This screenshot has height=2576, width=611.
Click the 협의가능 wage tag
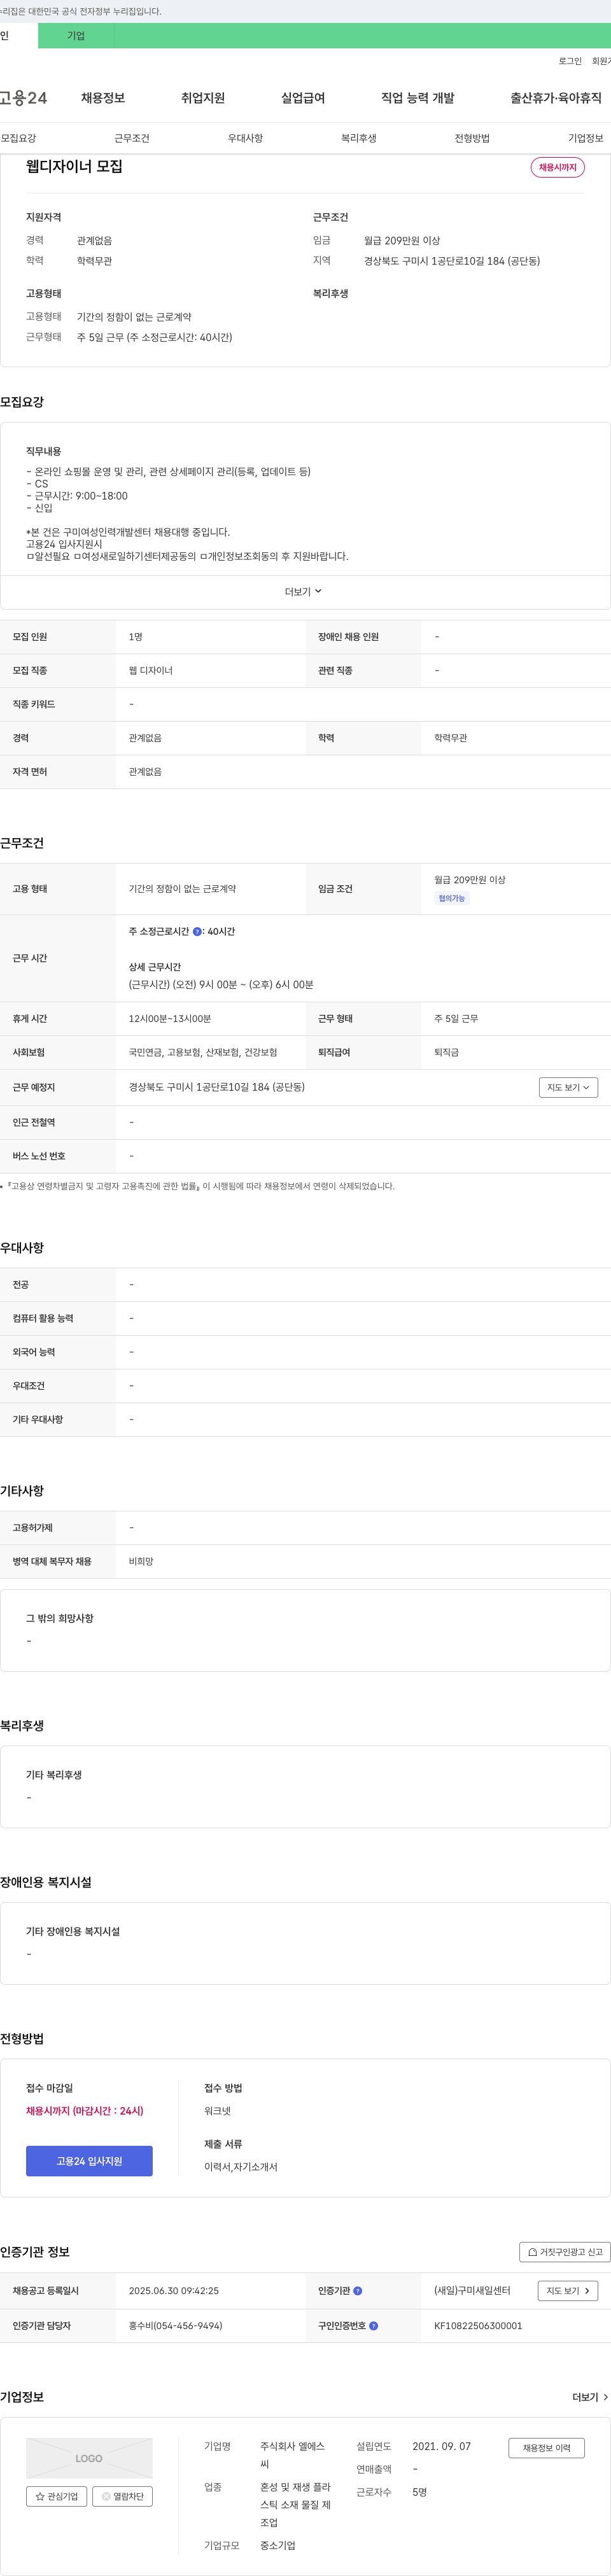click(x=452, y=898)
